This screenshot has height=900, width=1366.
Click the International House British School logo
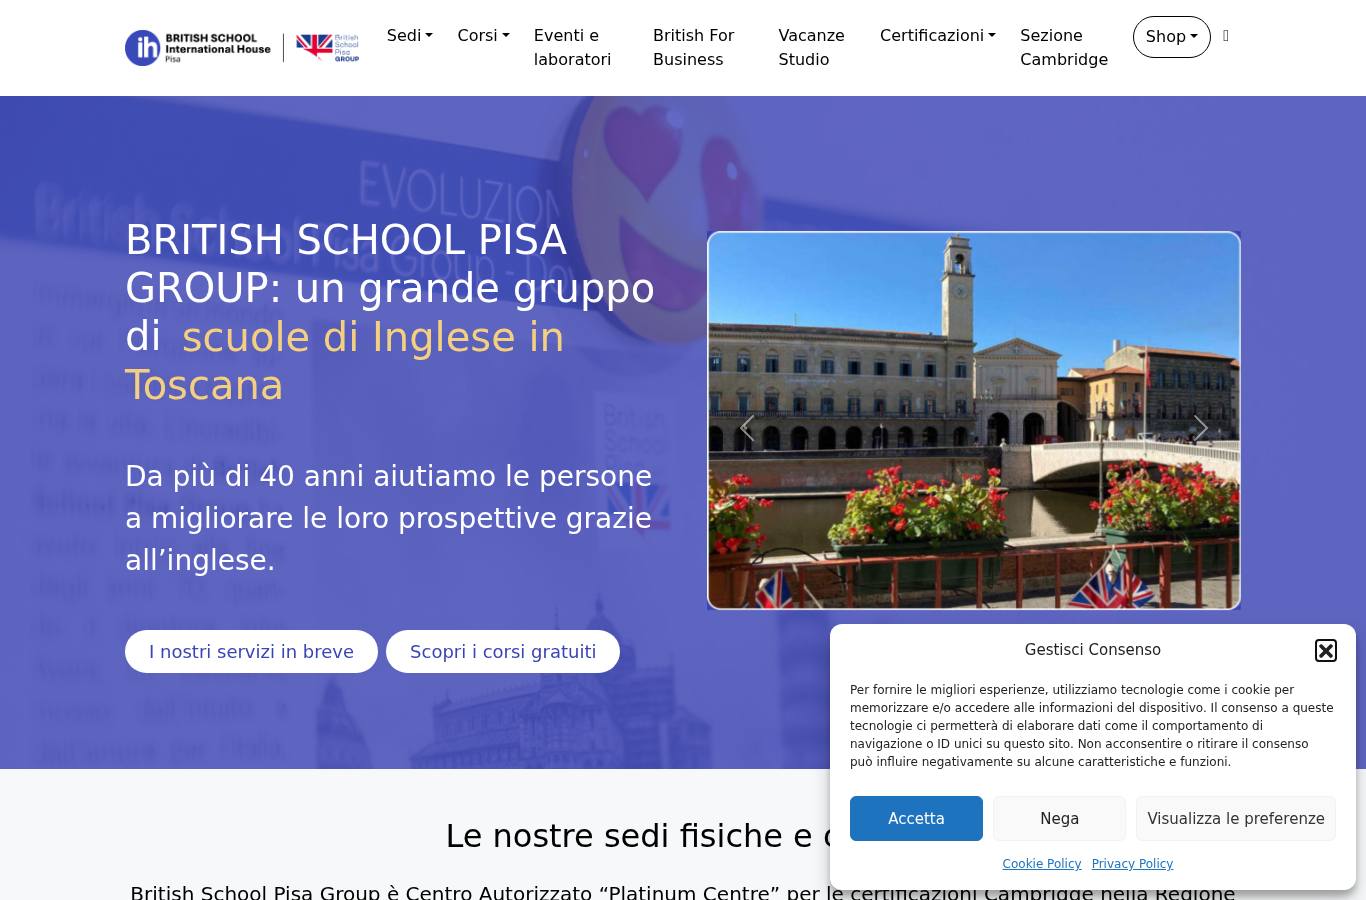click(x=198, y=47)
